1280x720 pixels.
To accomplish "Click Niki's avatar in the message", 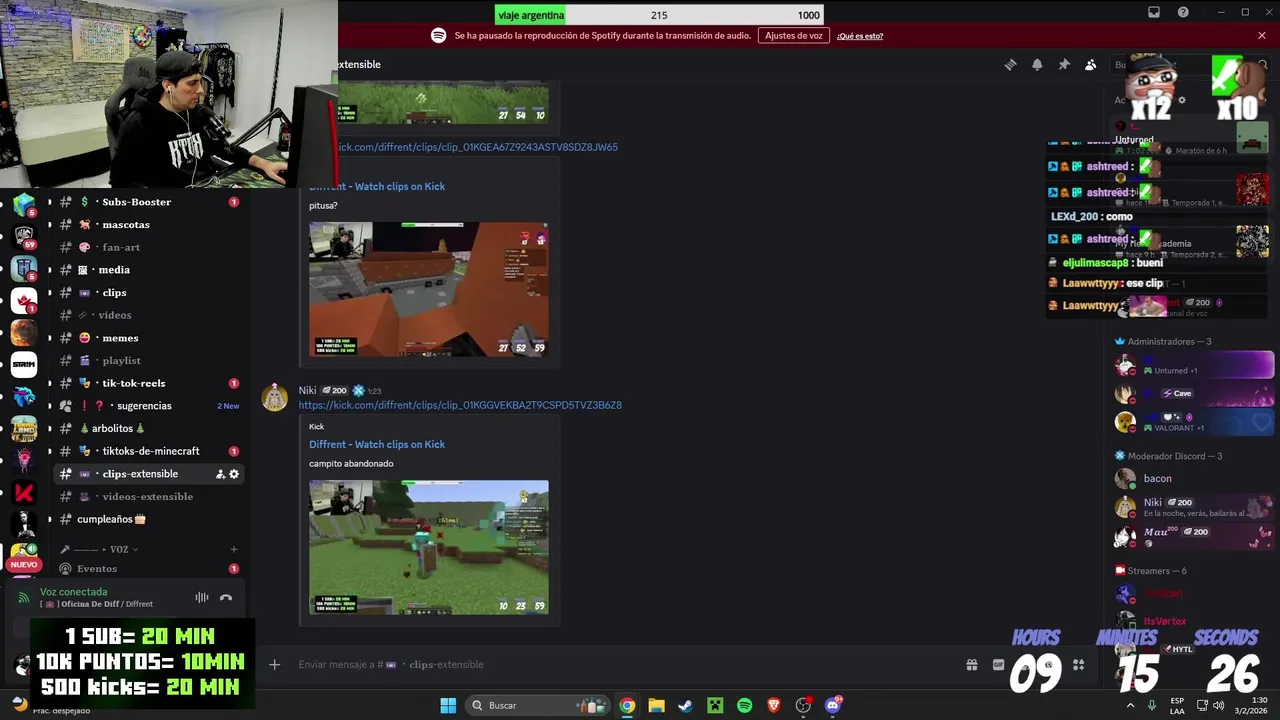I will [x=275, y=398].
